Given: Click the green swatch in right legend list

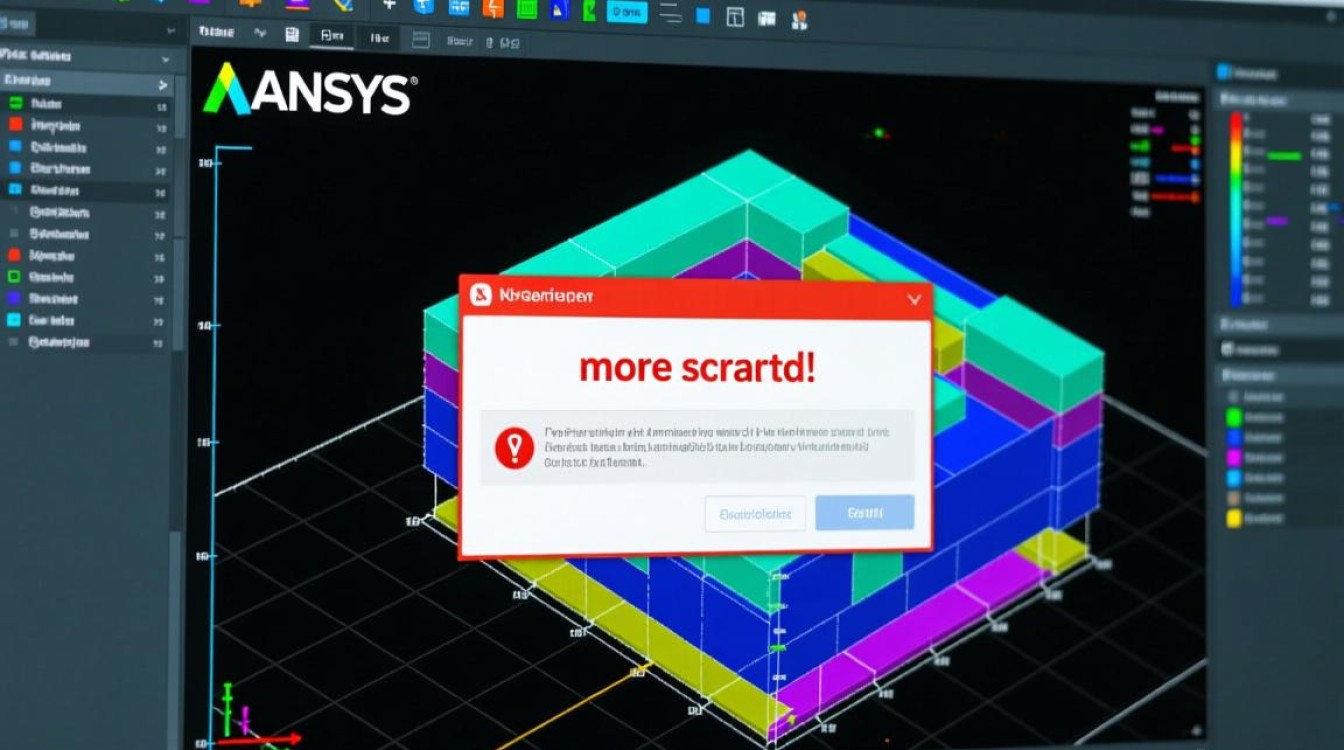Looking at the screenshot, I should [1234, 416].
